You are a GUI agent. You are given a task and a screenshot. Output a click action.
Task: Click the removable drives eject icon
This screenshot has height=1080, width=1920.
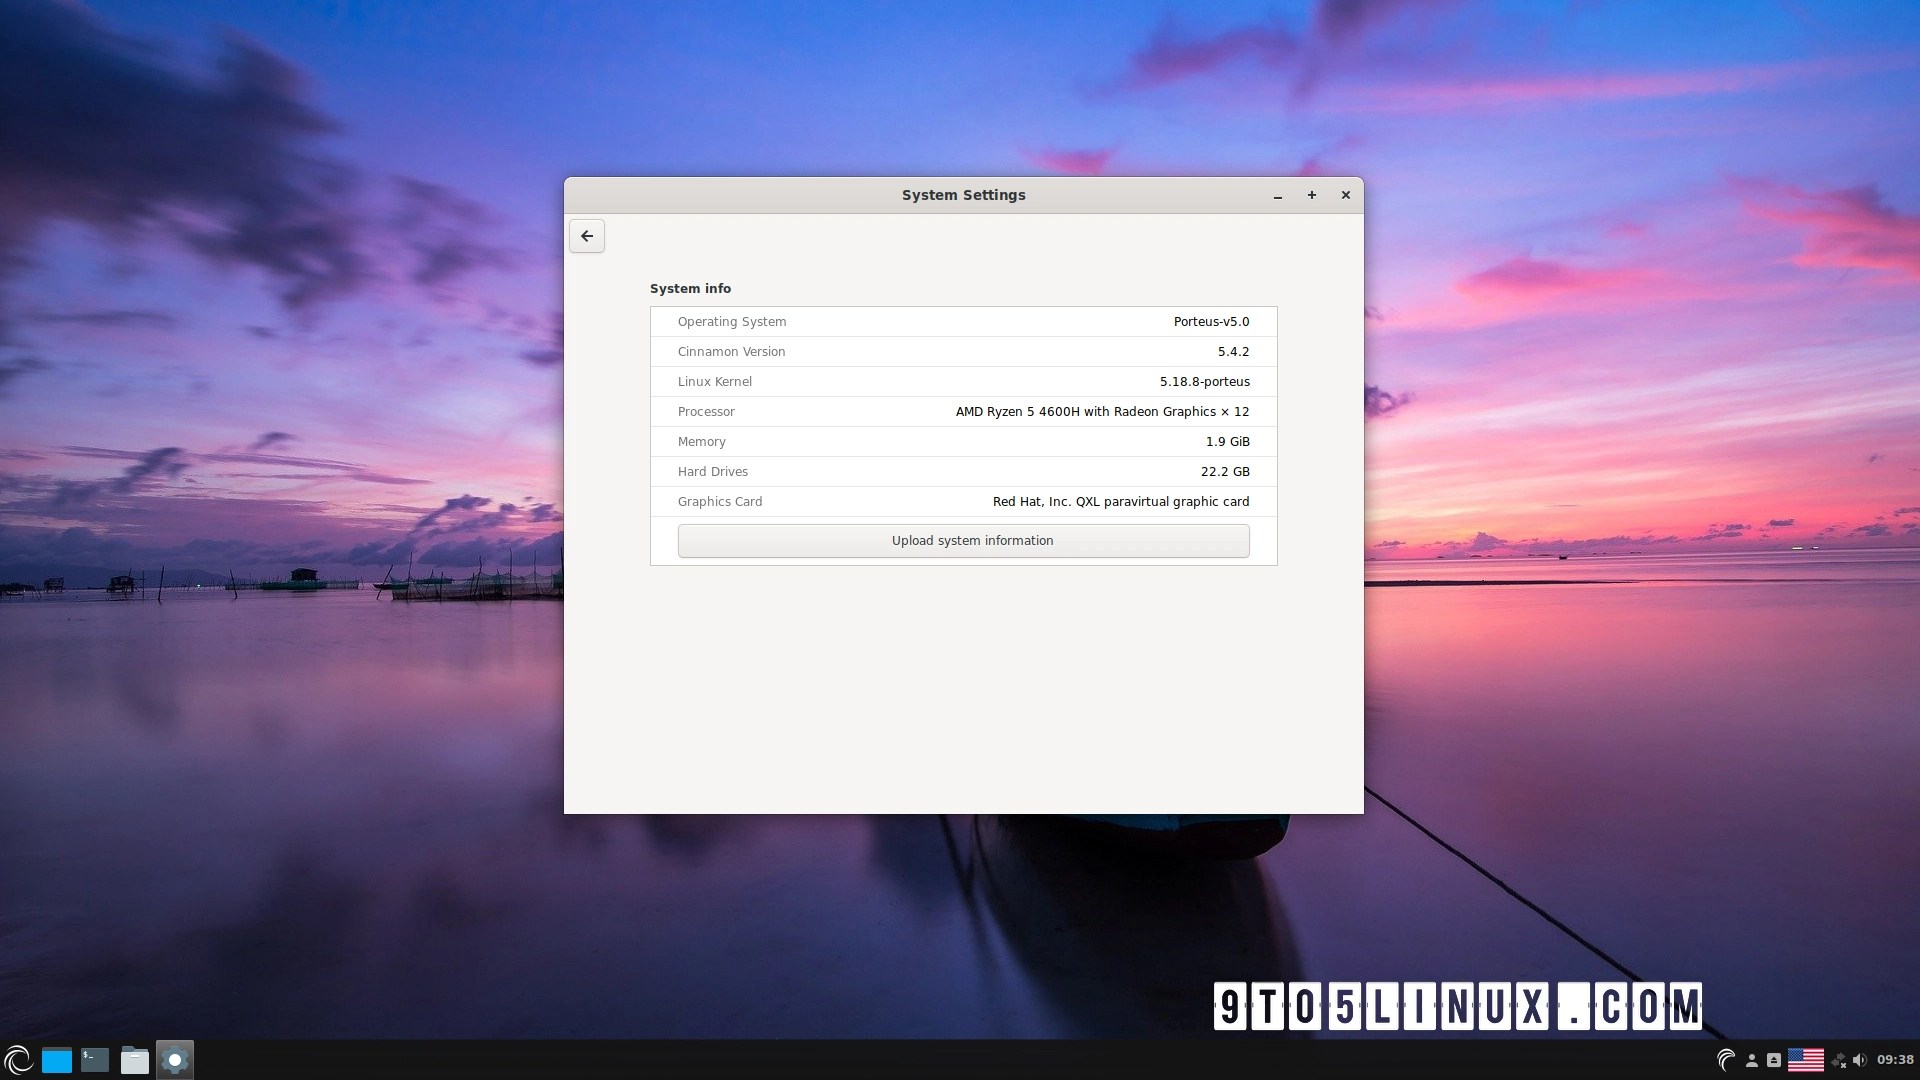[1773, 1060]
